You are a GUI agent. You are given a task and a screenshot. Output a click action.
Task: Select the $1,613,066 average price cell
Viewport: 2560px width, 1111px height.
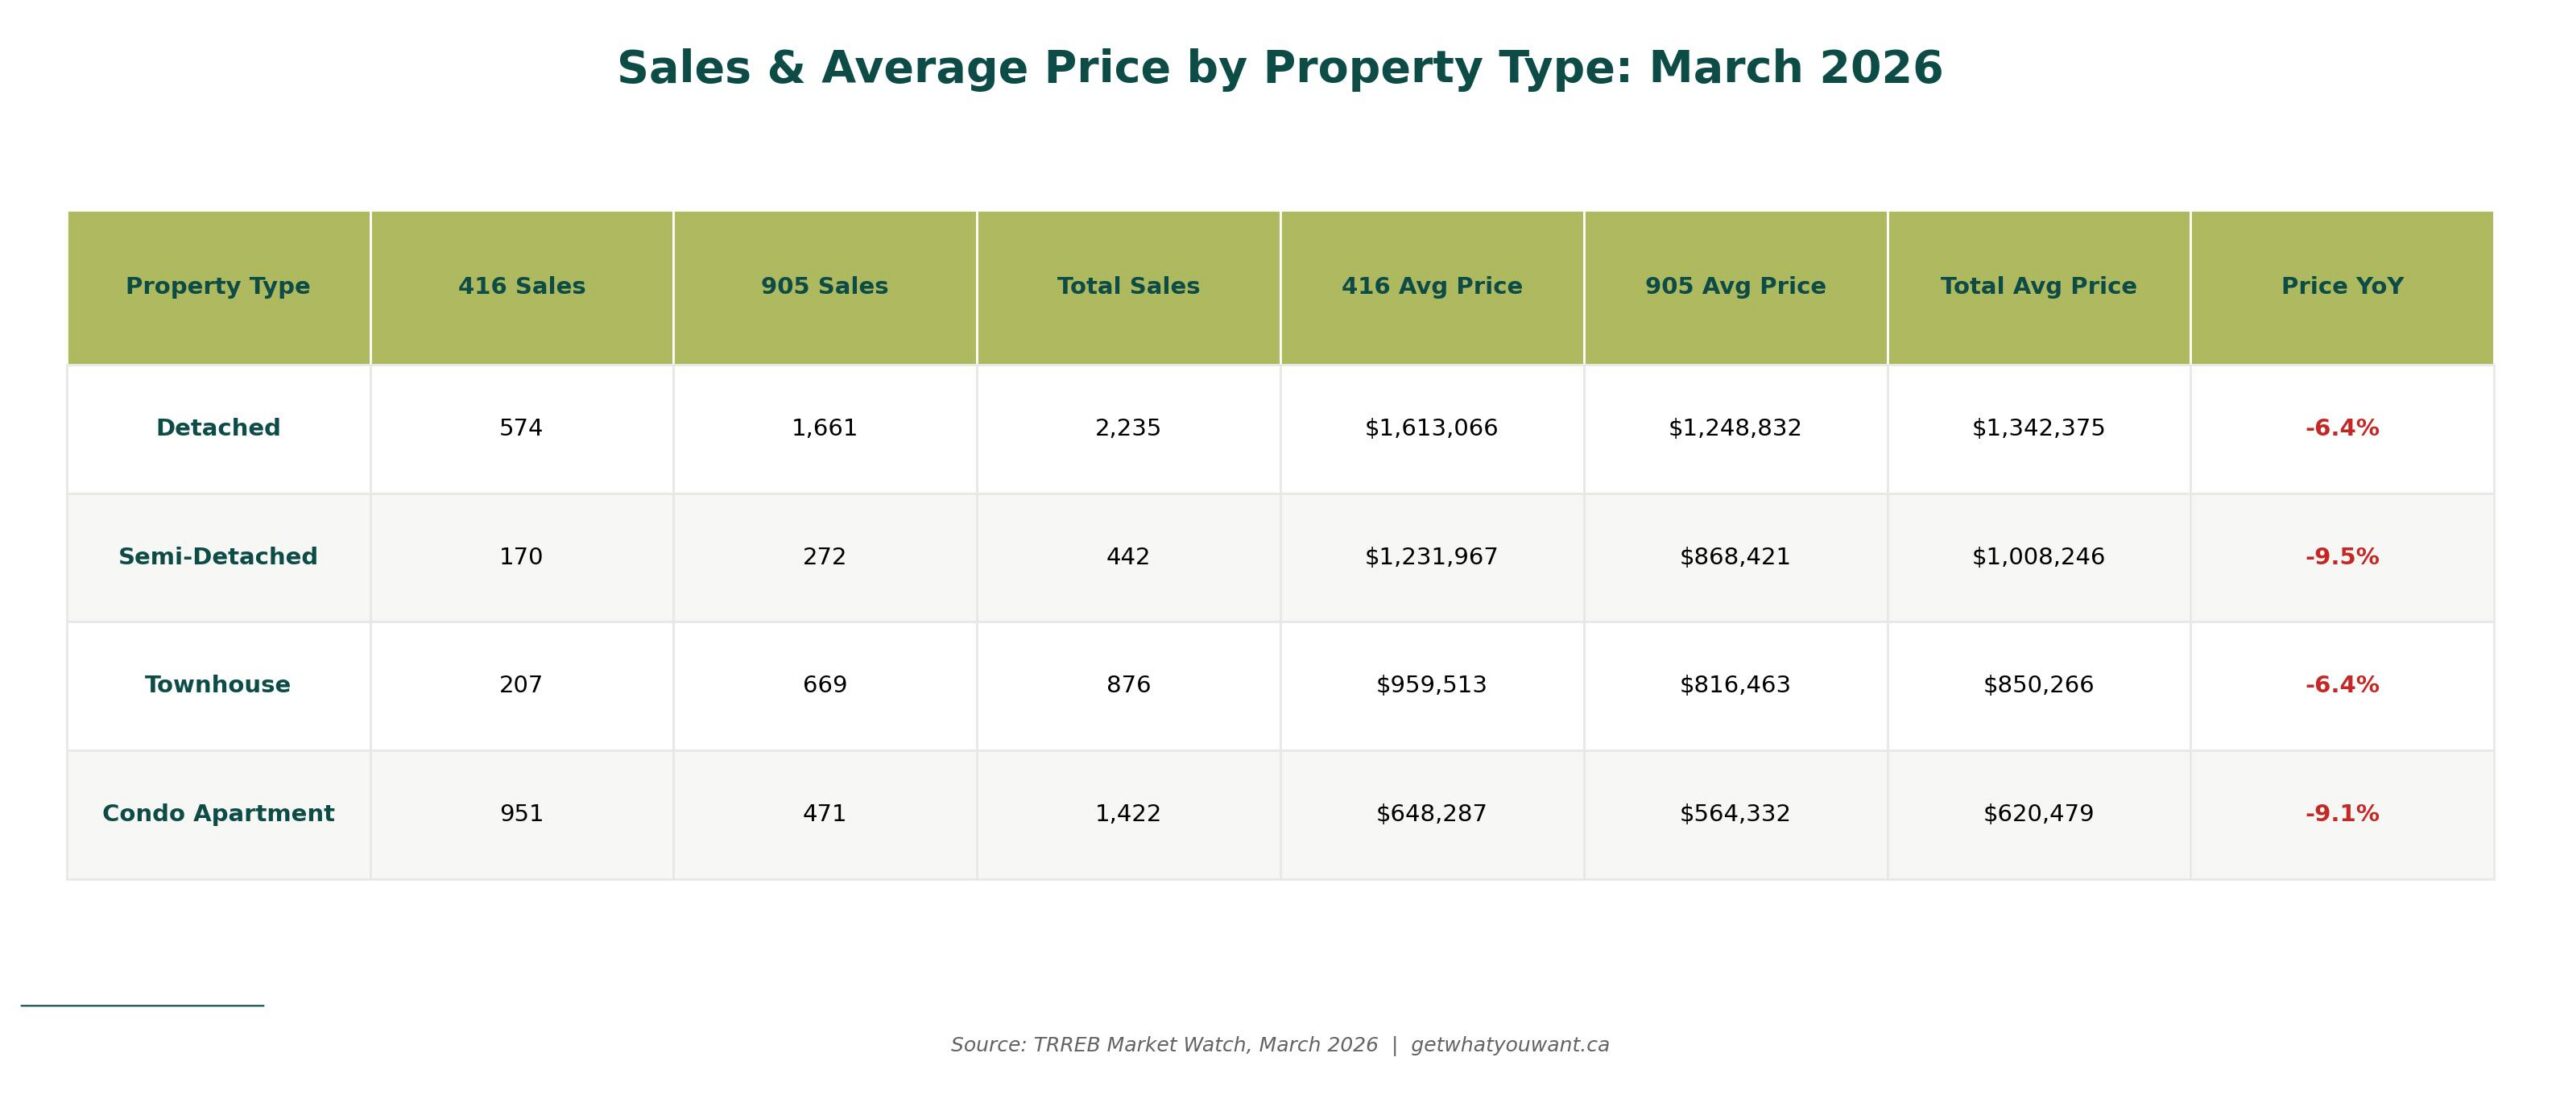click(1431, 428)
